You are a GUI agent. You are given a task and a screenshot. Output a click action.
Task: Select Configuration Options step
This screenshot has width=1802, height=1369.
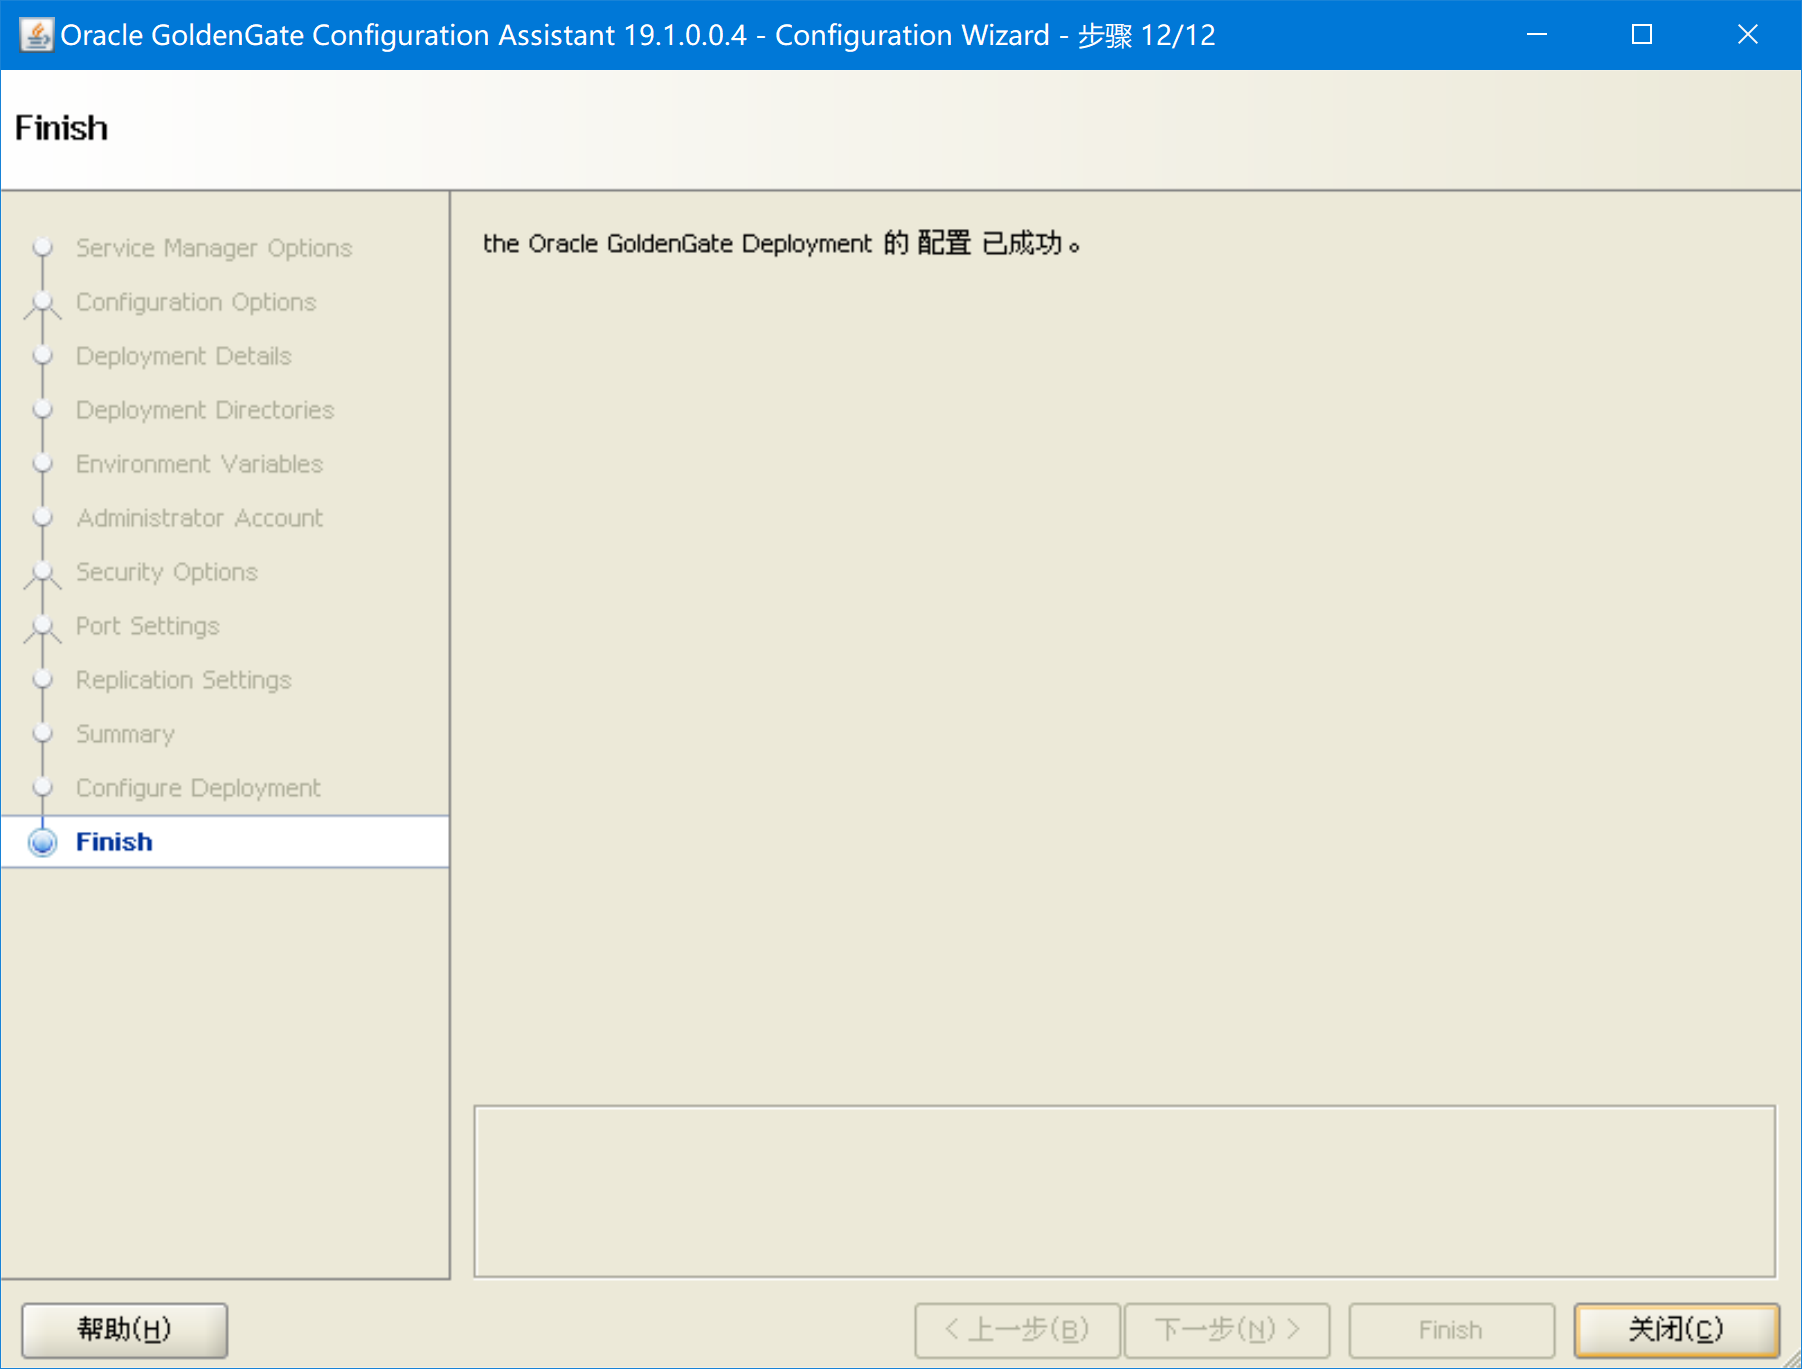coord(196,302)
